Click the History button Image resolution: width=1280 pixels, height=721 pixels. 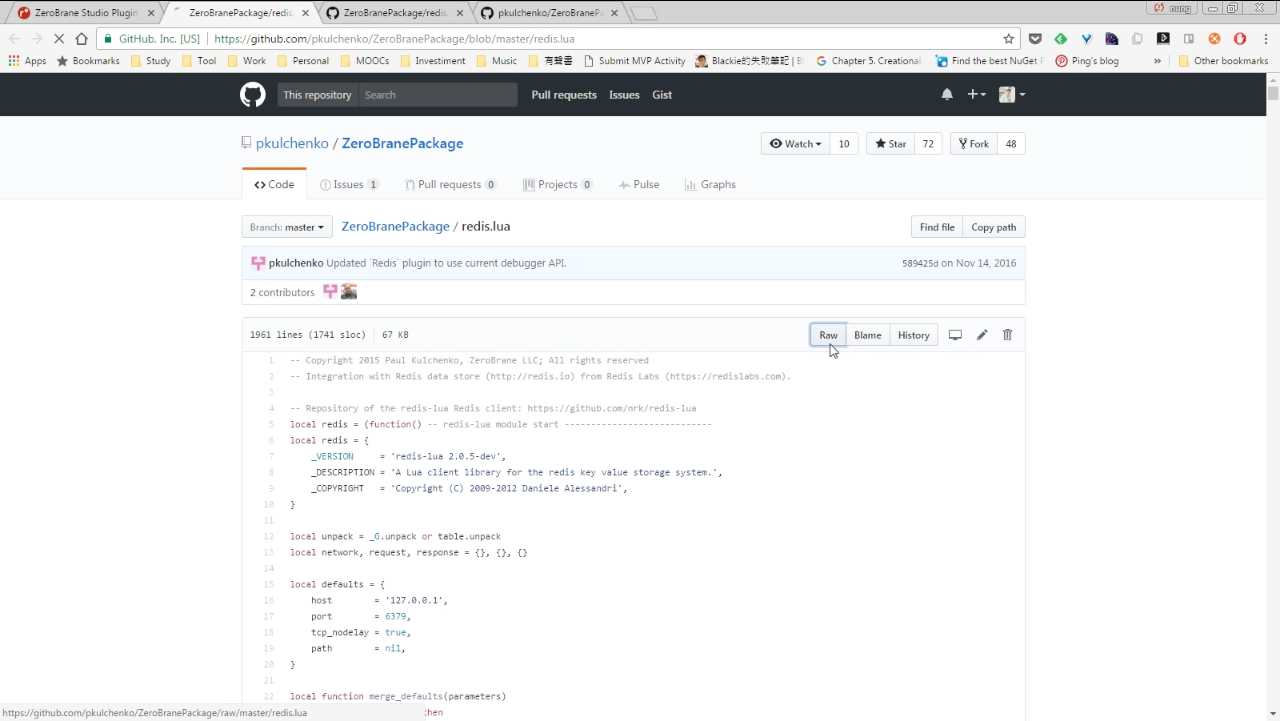(913, 335)
